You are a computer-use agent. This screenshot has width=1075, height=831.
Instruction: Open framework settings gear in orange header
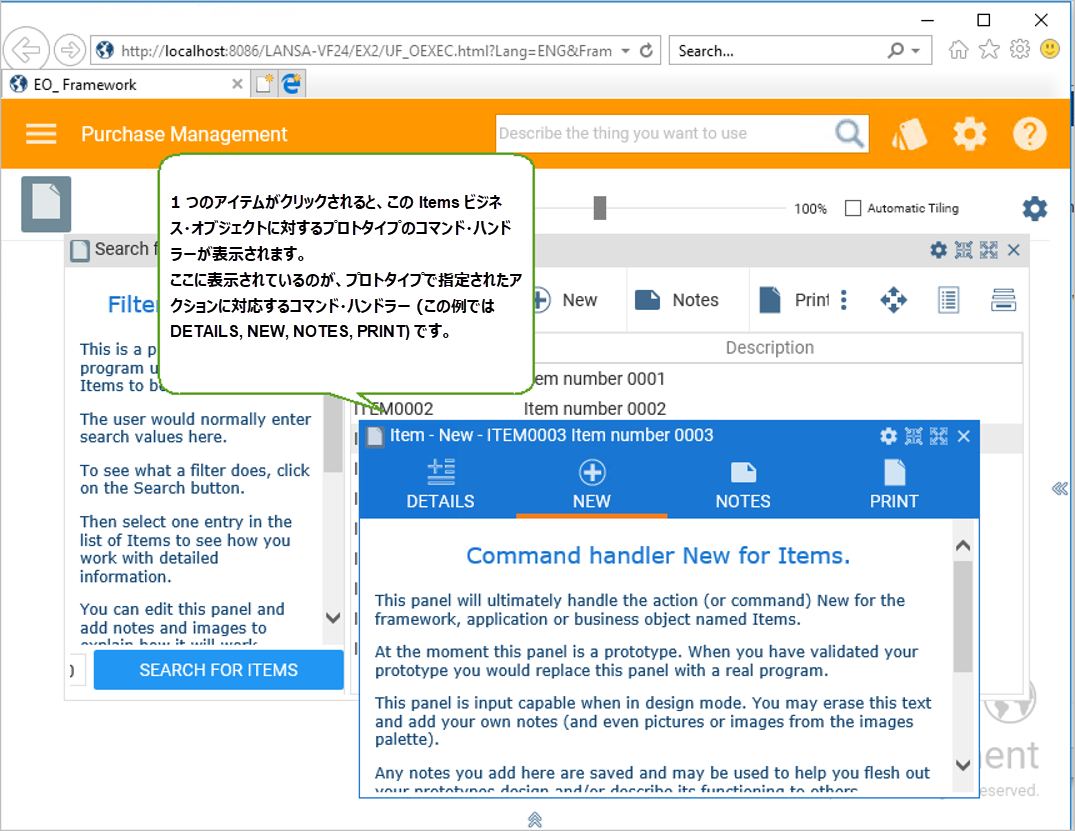pyautogui.click(x=969, y=134)
